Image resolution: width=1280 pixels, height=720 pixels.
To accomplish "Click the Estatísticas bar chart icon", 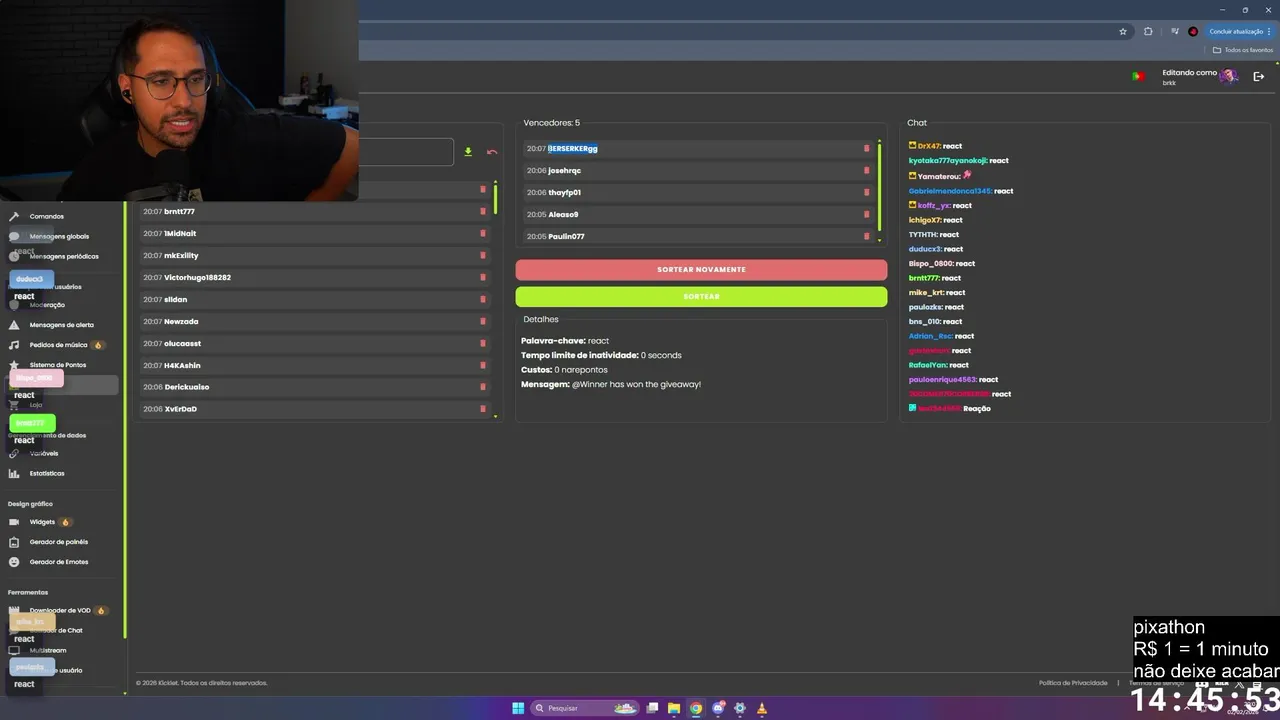I will (x=14, y=473).
